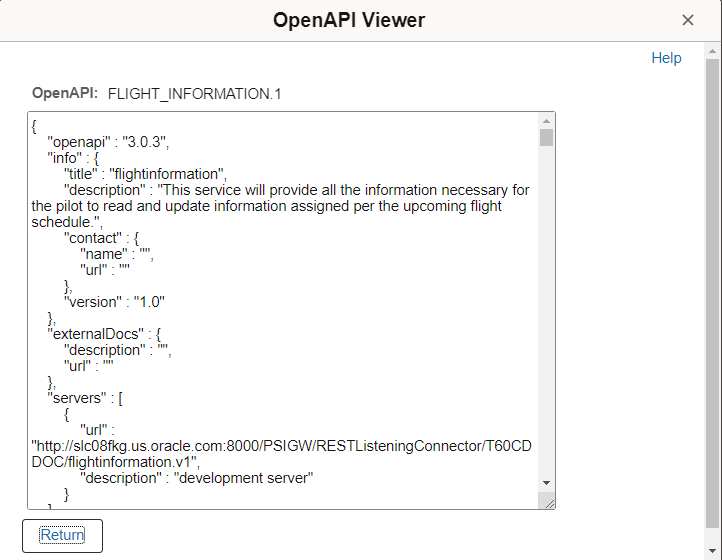This screenshot has width=722, height=560.
Task: Click the text area's scroll down arrow
Action: [x=547, y=483]
